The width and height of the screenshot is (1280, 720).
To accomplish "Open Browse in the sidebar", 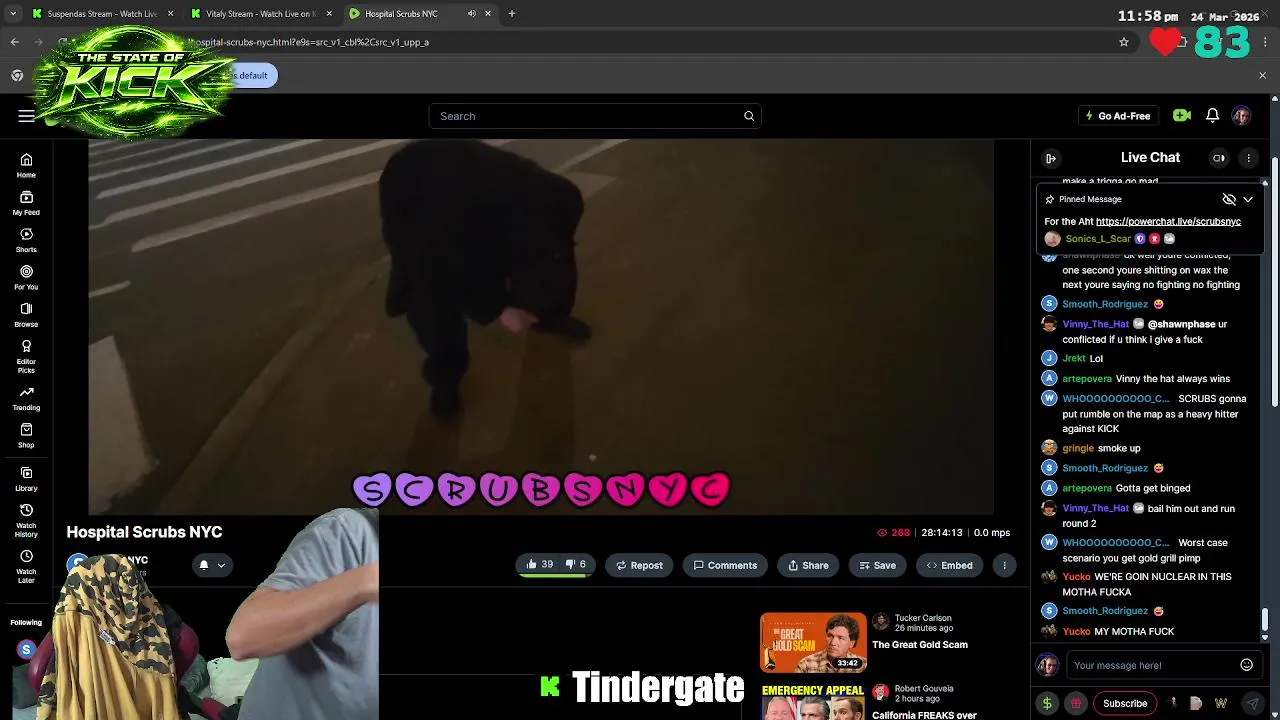I will 26,315.
